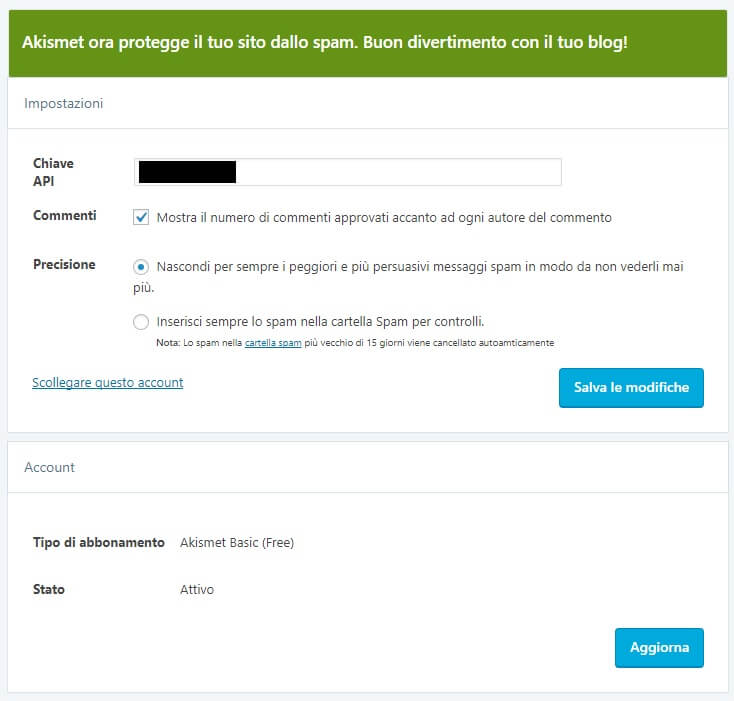Select the "Nascondi per sempre" radio button
The height and width of the screenshot is (701, 734).
tap(142, 267)
